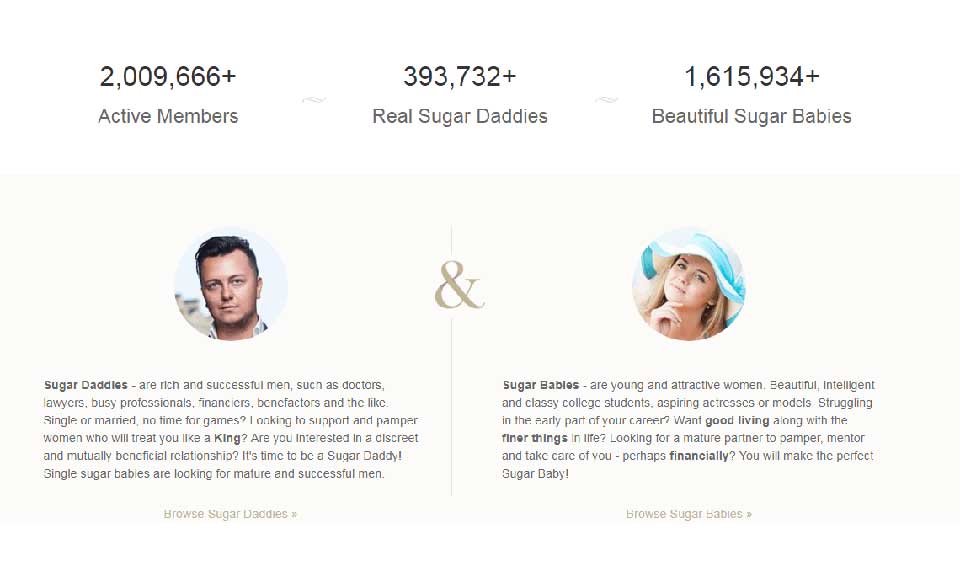Image resolution: width=960 pixels, height=561 pixels.
Task: Click the 2,009,666+ member count
Action: (168, 76)
